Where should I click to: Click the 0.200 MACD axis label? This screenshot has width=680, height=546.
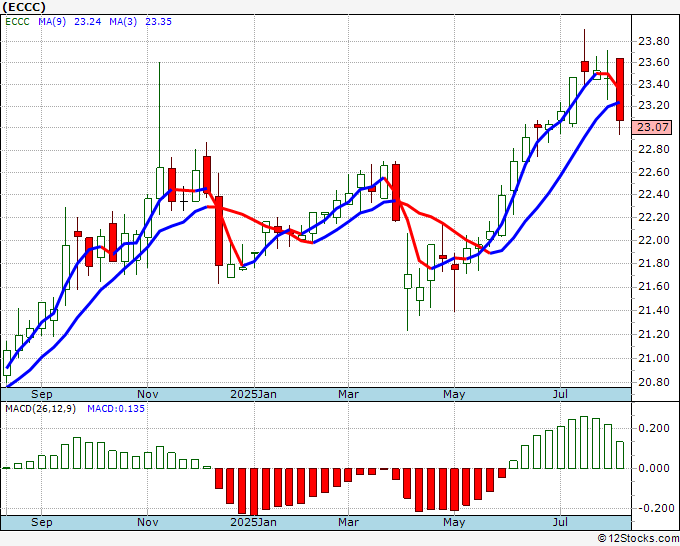click(654, 428)
